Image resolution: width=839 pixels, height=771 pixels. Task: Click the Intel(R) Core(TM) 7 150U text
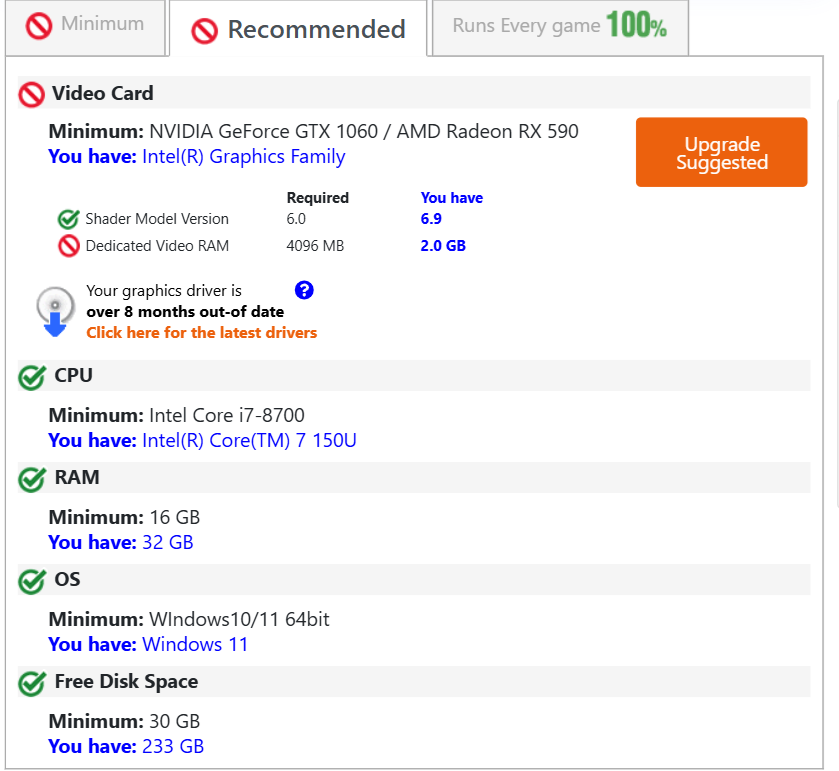(249, 440)
